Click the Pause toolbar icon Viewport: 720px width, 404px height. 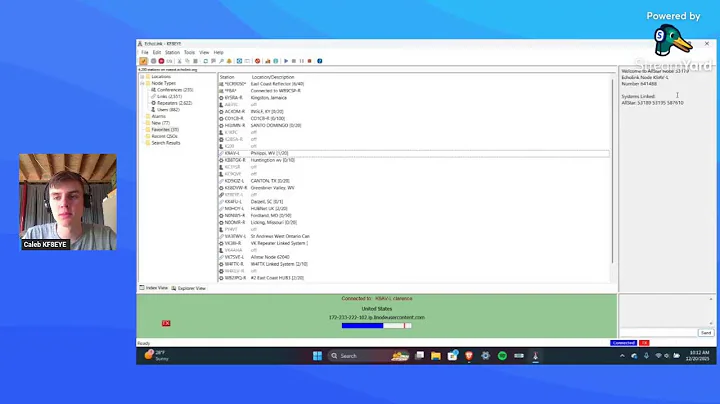pos(302,61)
